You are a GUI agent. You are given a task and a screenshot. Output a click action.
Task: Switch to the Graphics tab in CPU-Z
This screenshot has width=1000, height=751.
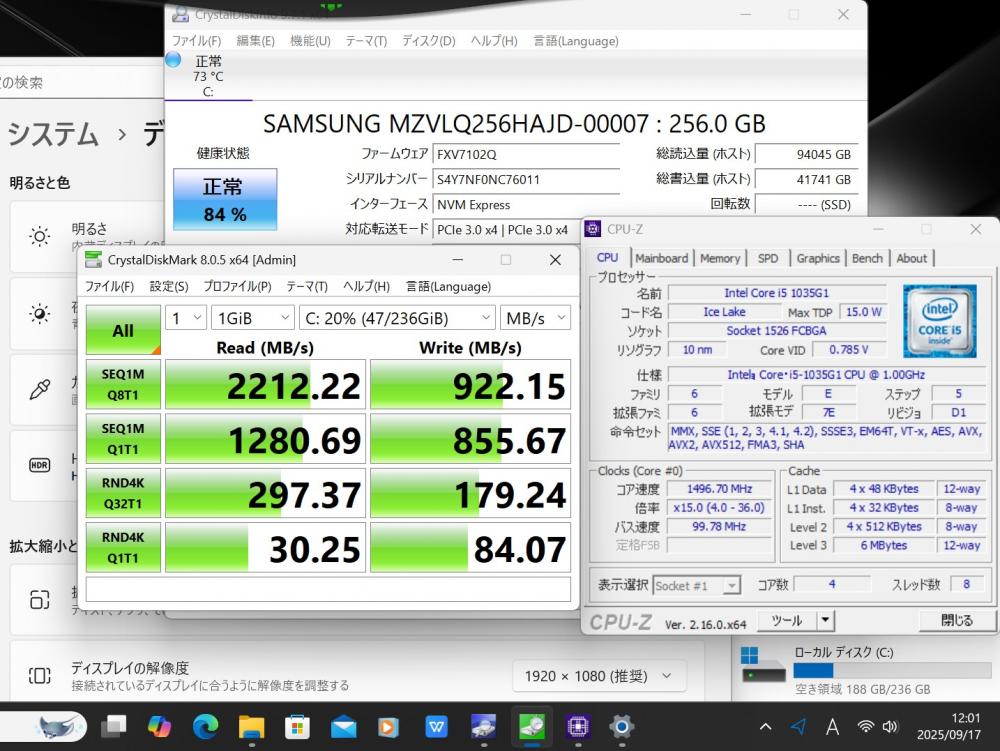click(818, 258)
